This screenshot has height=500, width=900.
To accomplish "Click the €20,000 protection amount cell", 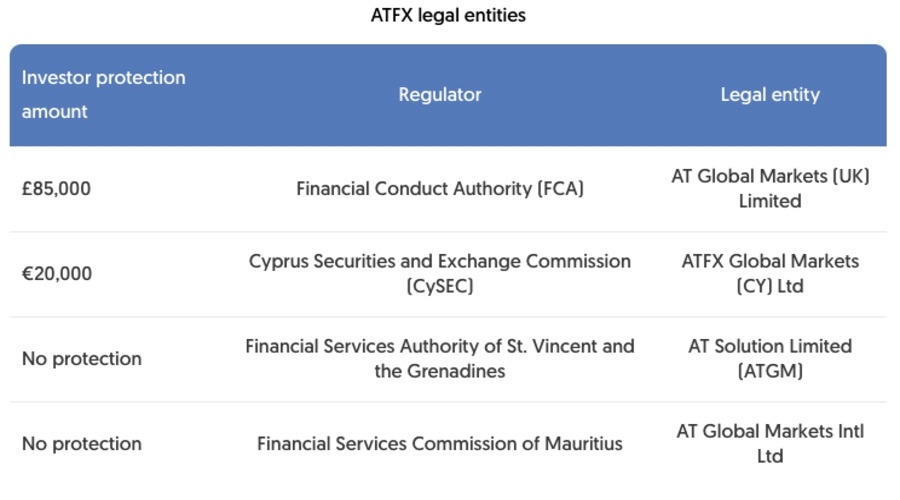I will point(56,274).
